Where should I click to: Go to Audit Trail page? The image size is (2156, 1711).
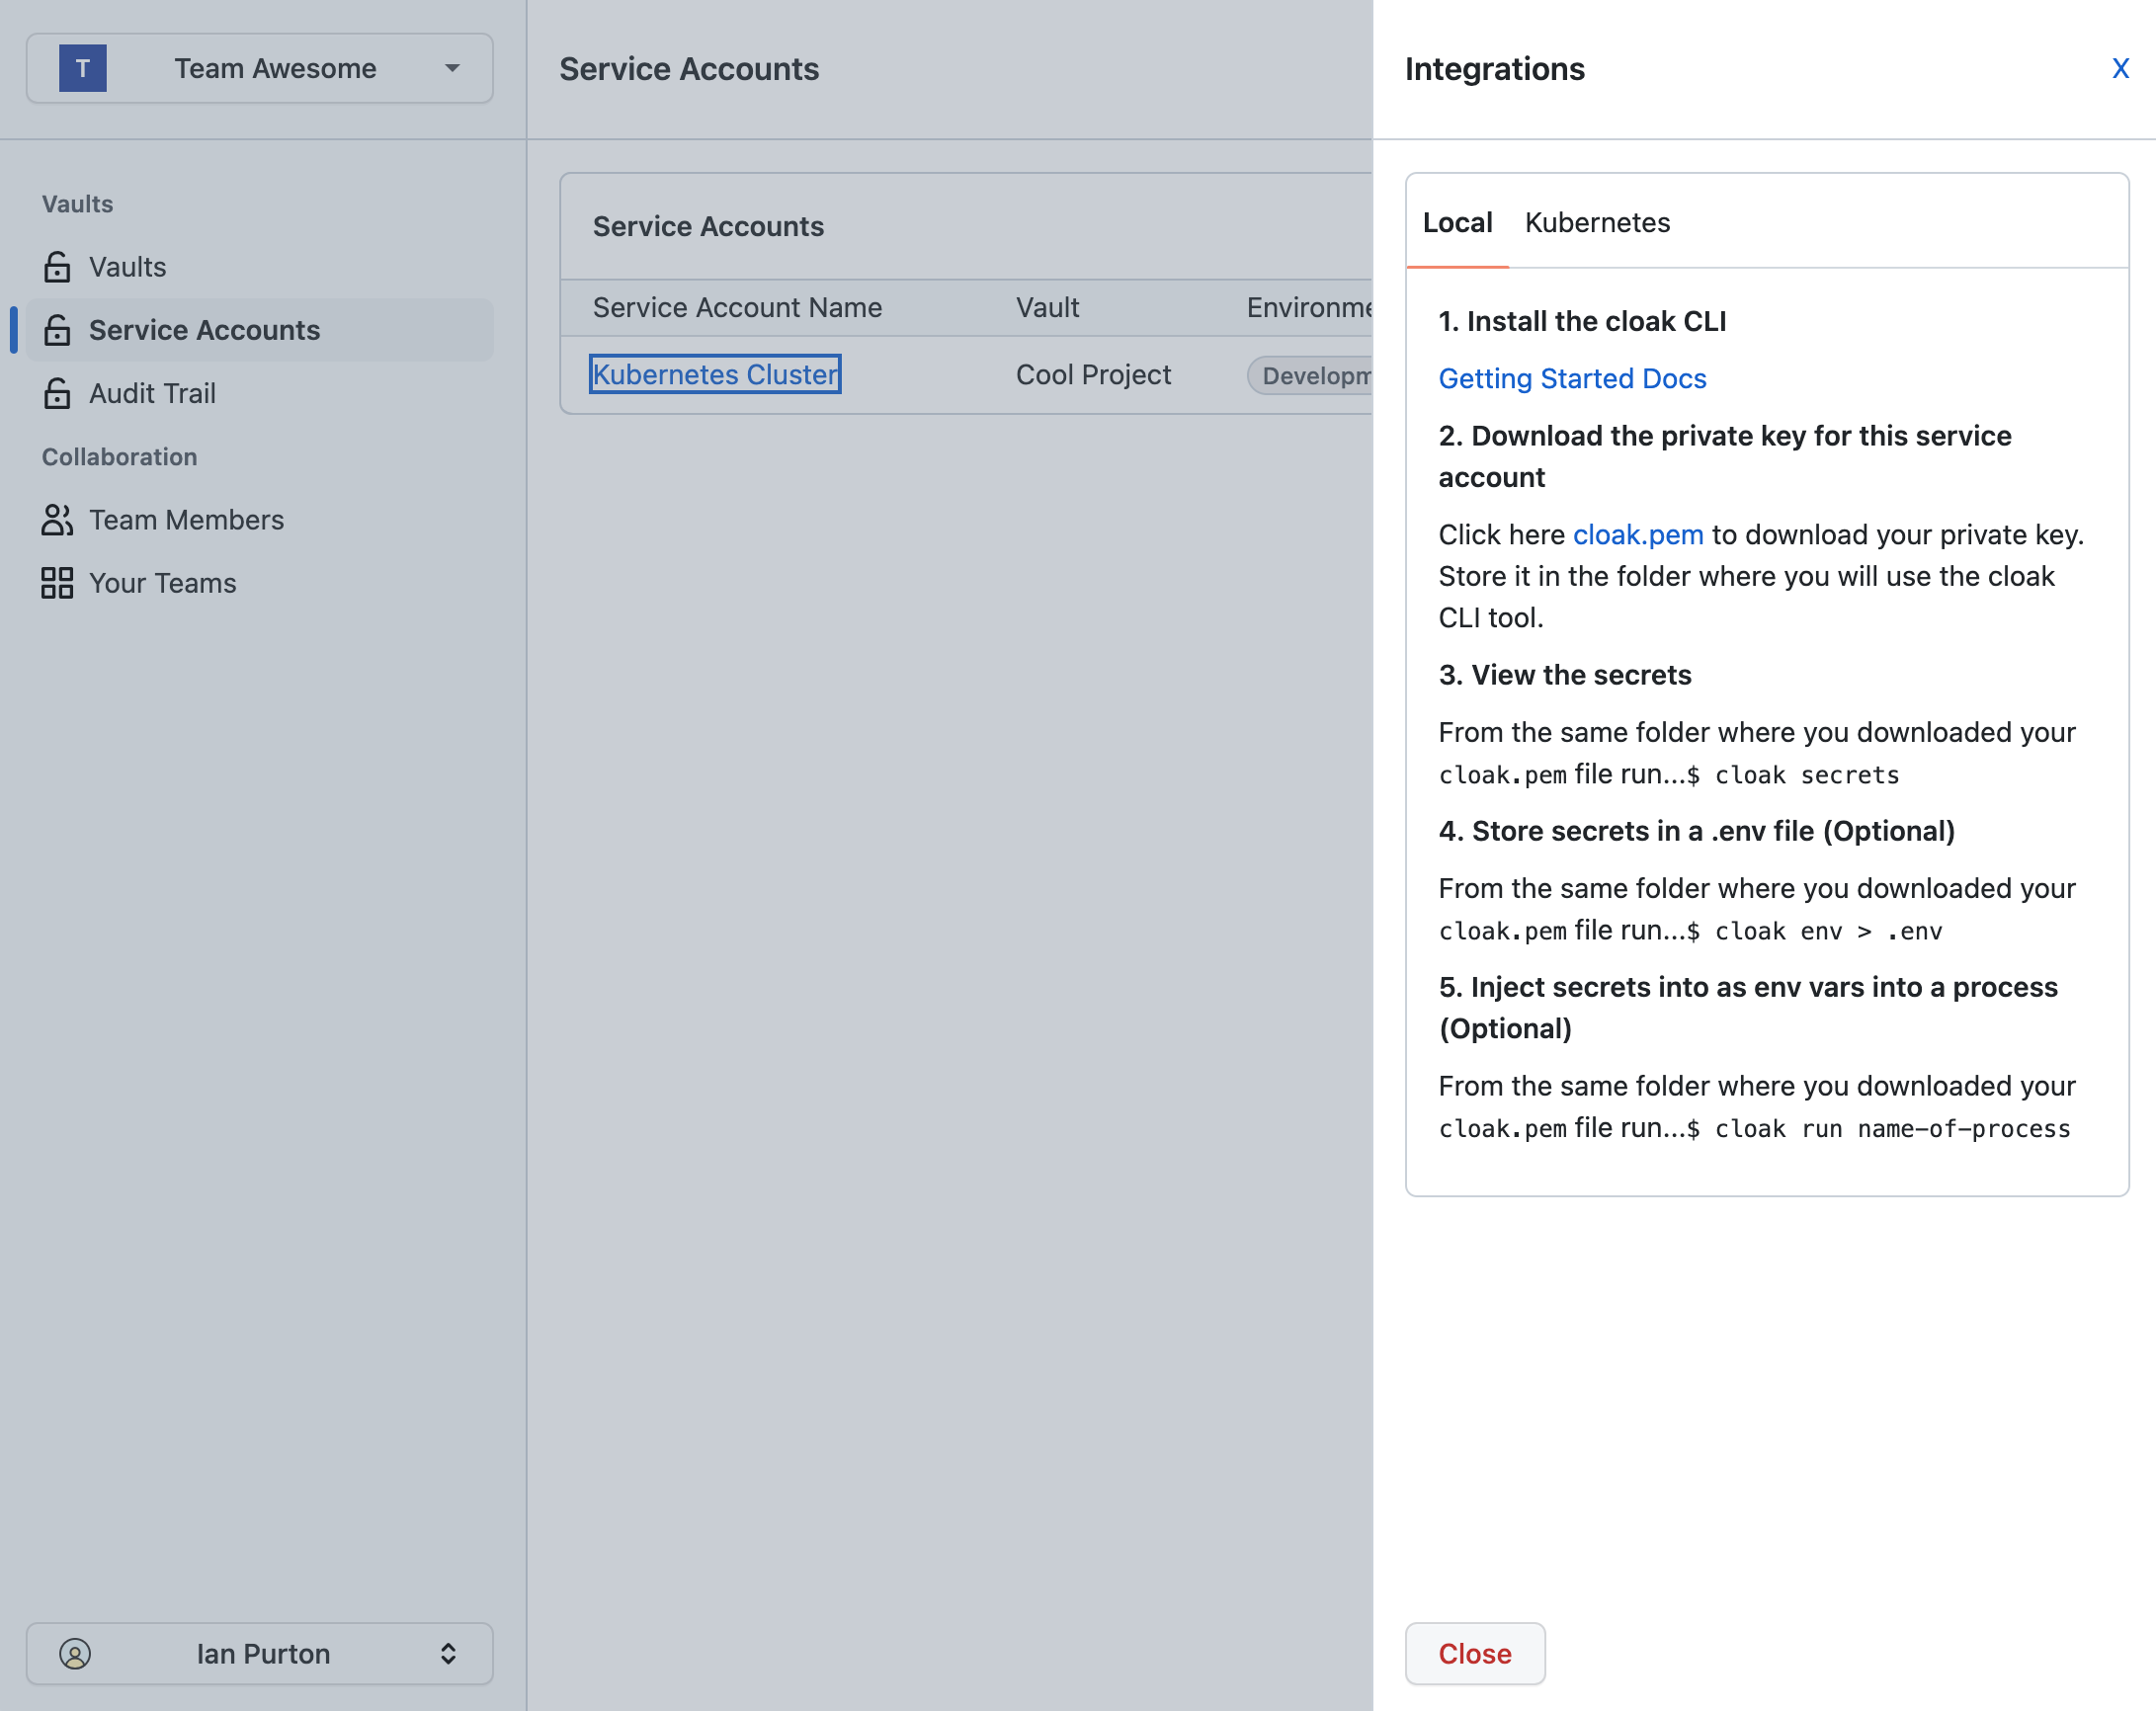[152, 393]
